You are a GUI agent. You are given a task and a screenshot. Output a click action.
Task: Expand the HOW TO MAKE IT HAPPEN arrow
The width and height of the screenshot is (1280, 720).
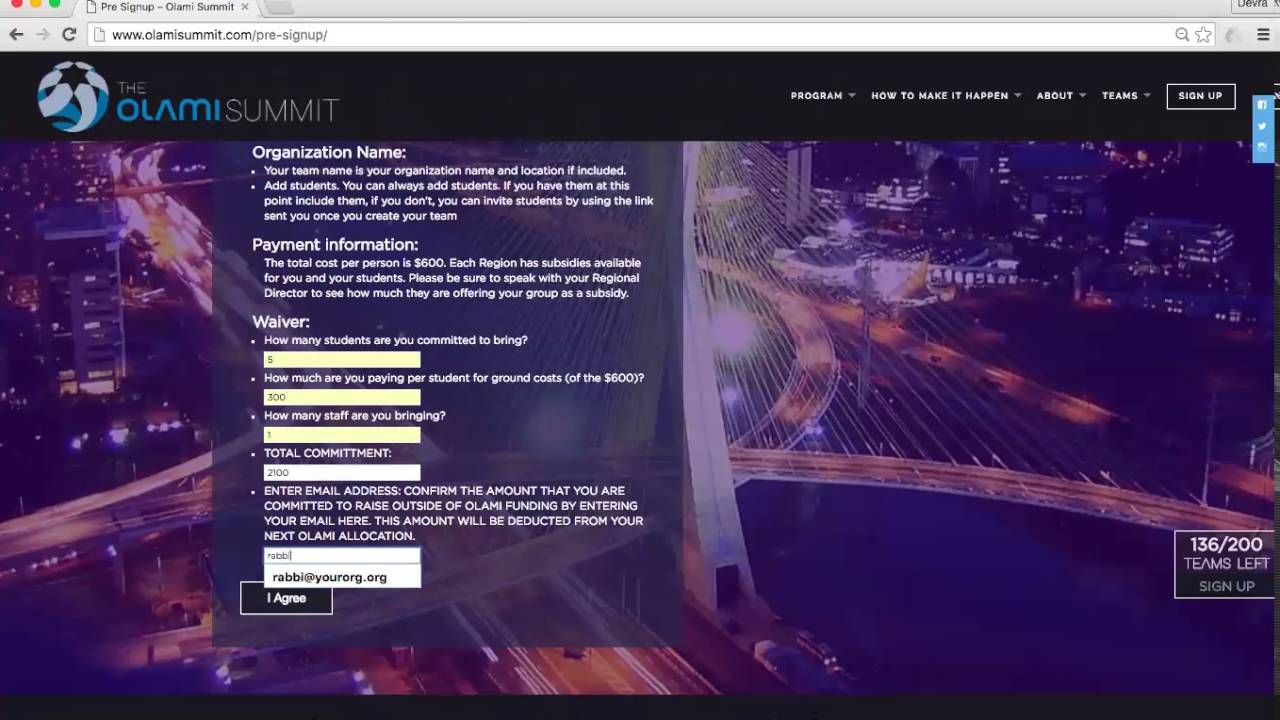pos(1018,96)
